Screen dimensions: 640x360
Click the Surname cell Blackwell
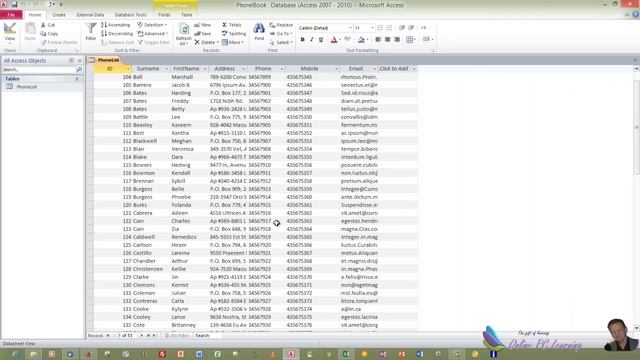pos(150,141)
